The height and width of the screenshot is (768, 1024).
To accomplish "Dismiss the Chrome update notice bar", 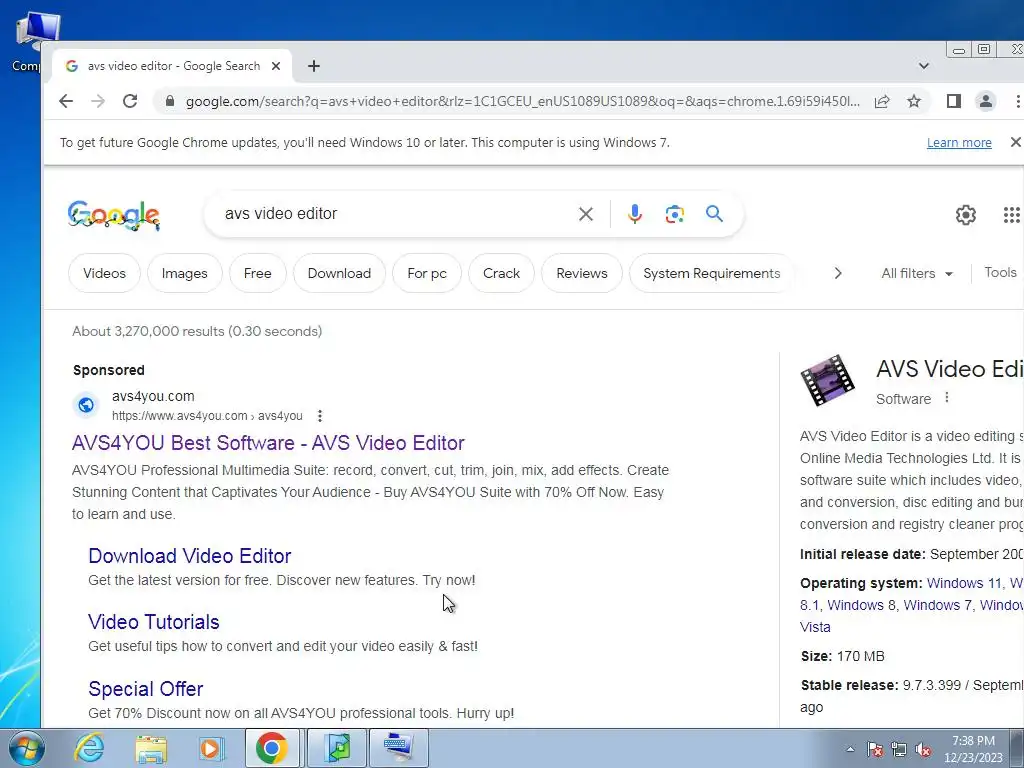I will (1015, 142).
